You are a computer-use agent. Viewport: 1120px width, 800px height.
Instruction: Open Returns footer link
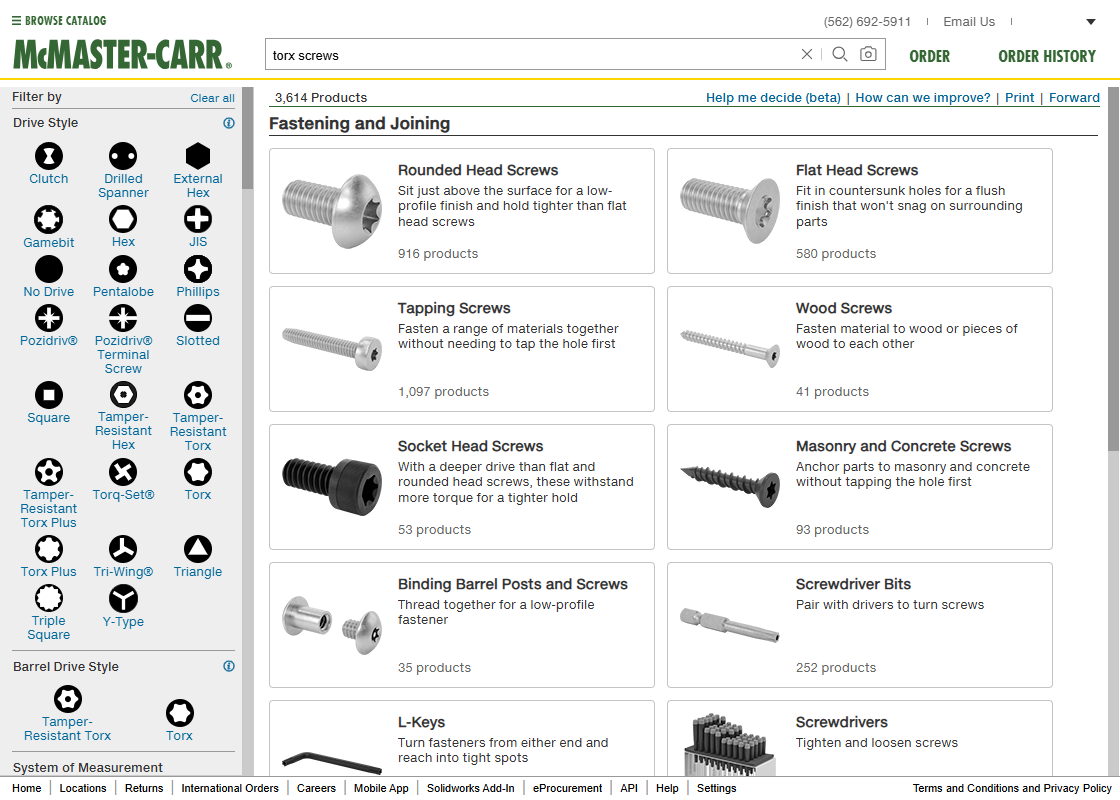(x=144, y=788)
